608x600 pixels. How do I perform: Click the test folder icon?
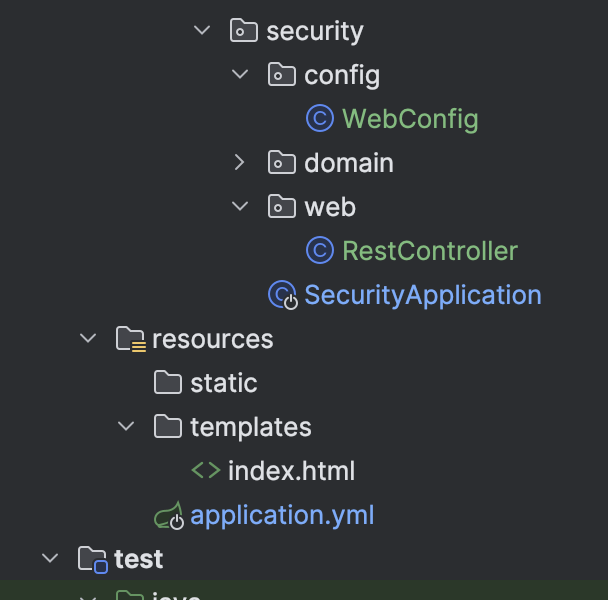pyautogui.click(x=92, y=559)
